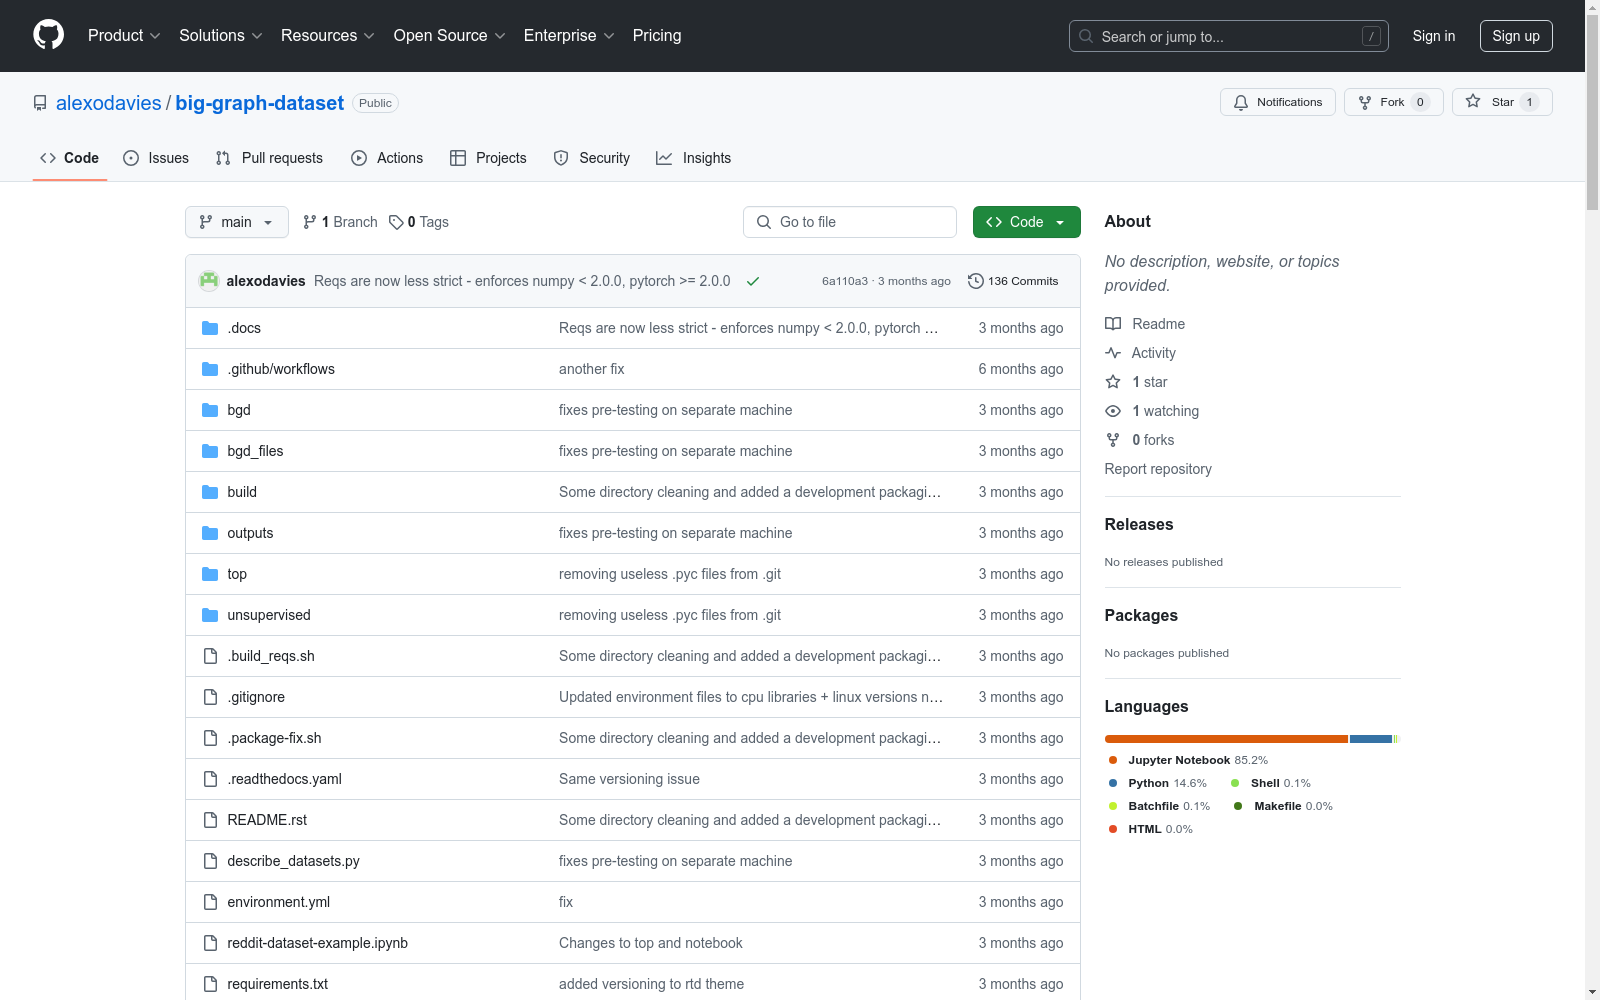This screenshot has height=1000, width=1600.
Task: Click the README.rst file icon
Action: [x=210, y=820]
